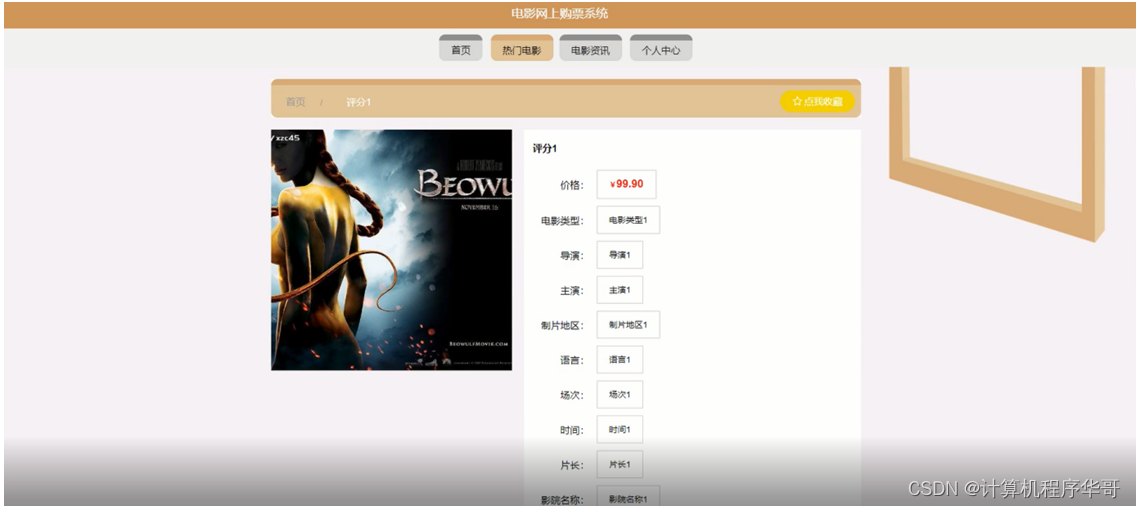Click the 语言1 value box
Screen dimensions: 1136x508
619,359
